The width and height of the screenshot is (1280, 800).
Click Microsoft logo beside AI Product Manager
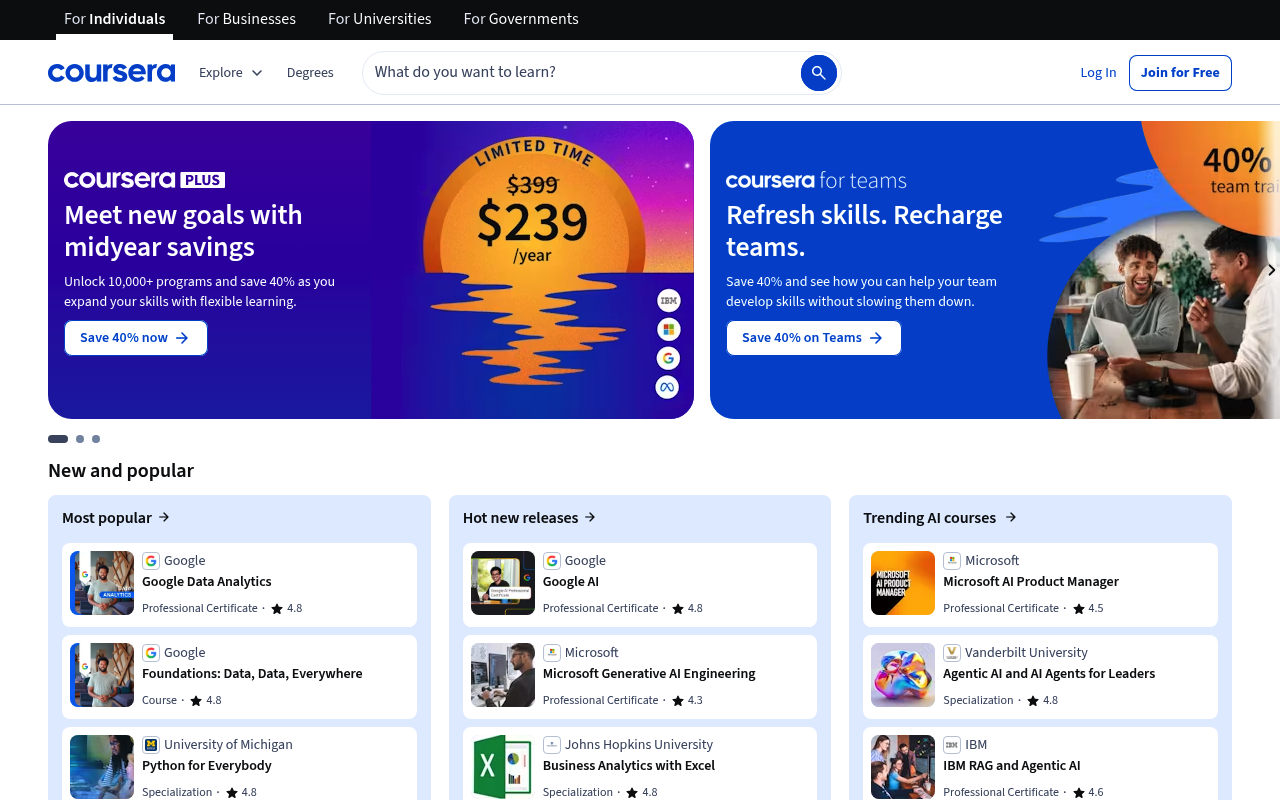click(x=952, y=561)
